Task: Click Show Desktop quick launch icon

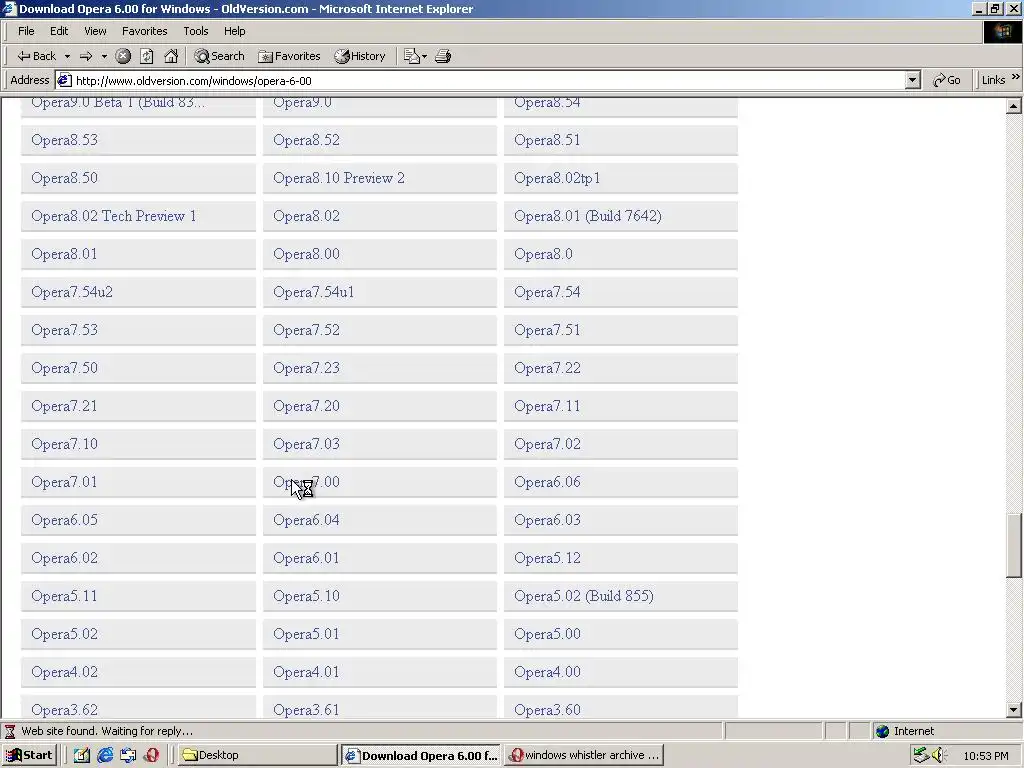Action: point(82,755)
